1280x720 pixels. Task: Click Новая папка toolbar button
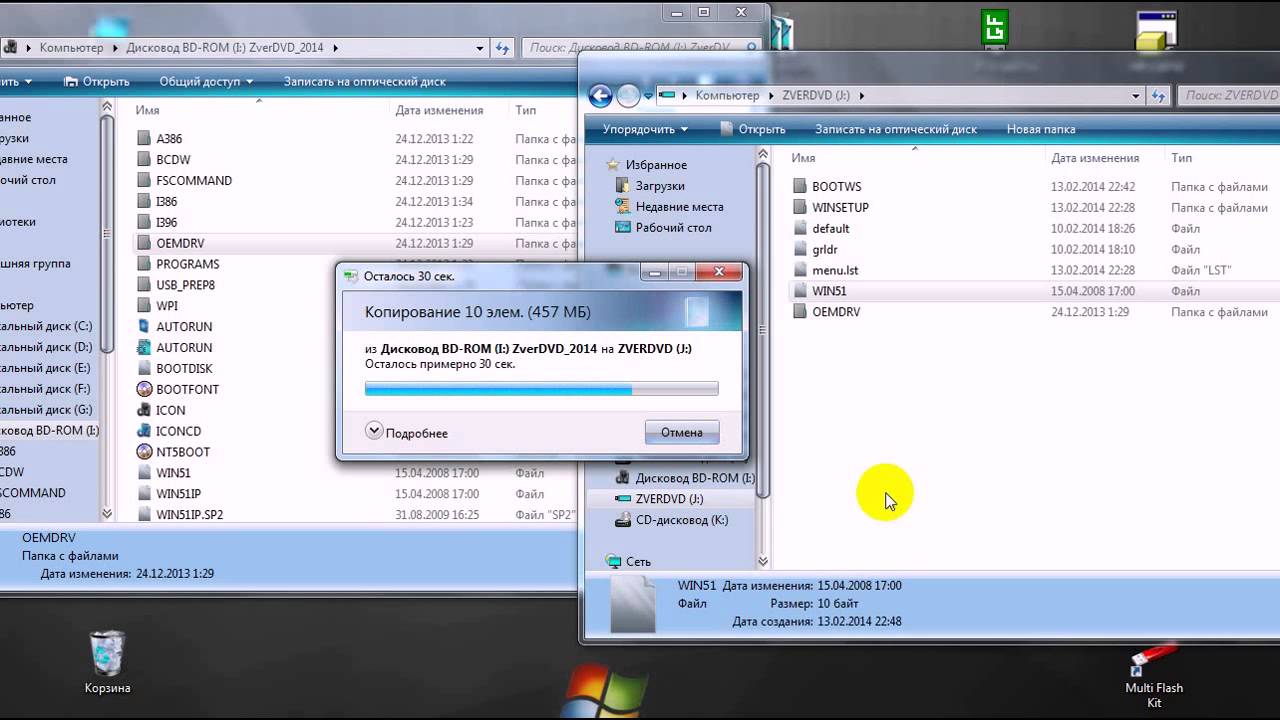[1041, 129]
